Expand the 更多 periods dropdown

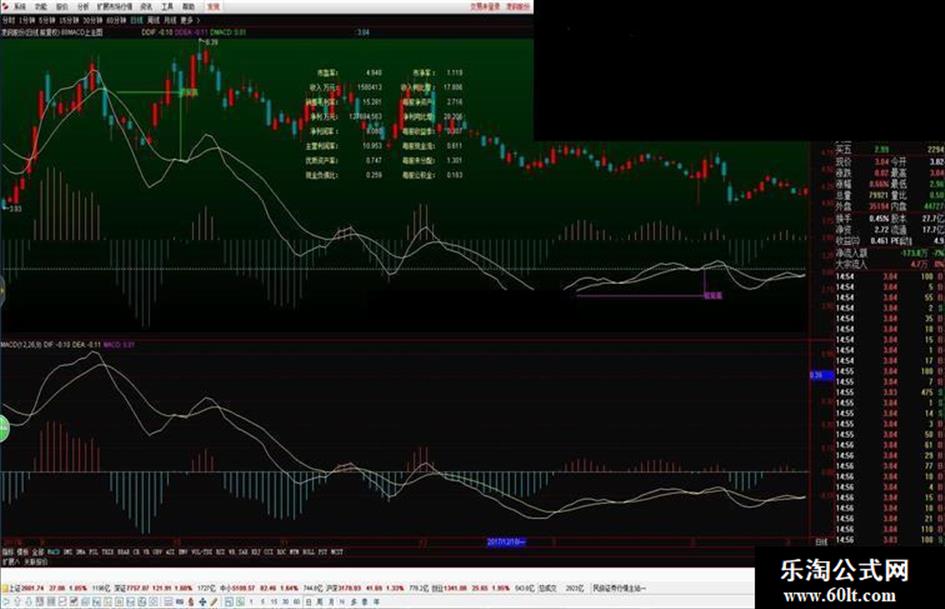point(190,21)
